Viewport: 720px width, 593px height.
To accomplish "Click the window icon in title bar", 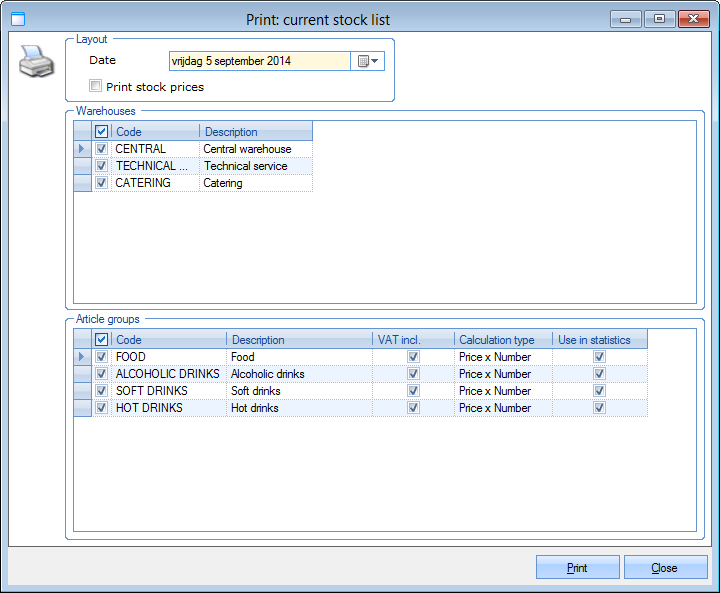I will coord(17,19).
